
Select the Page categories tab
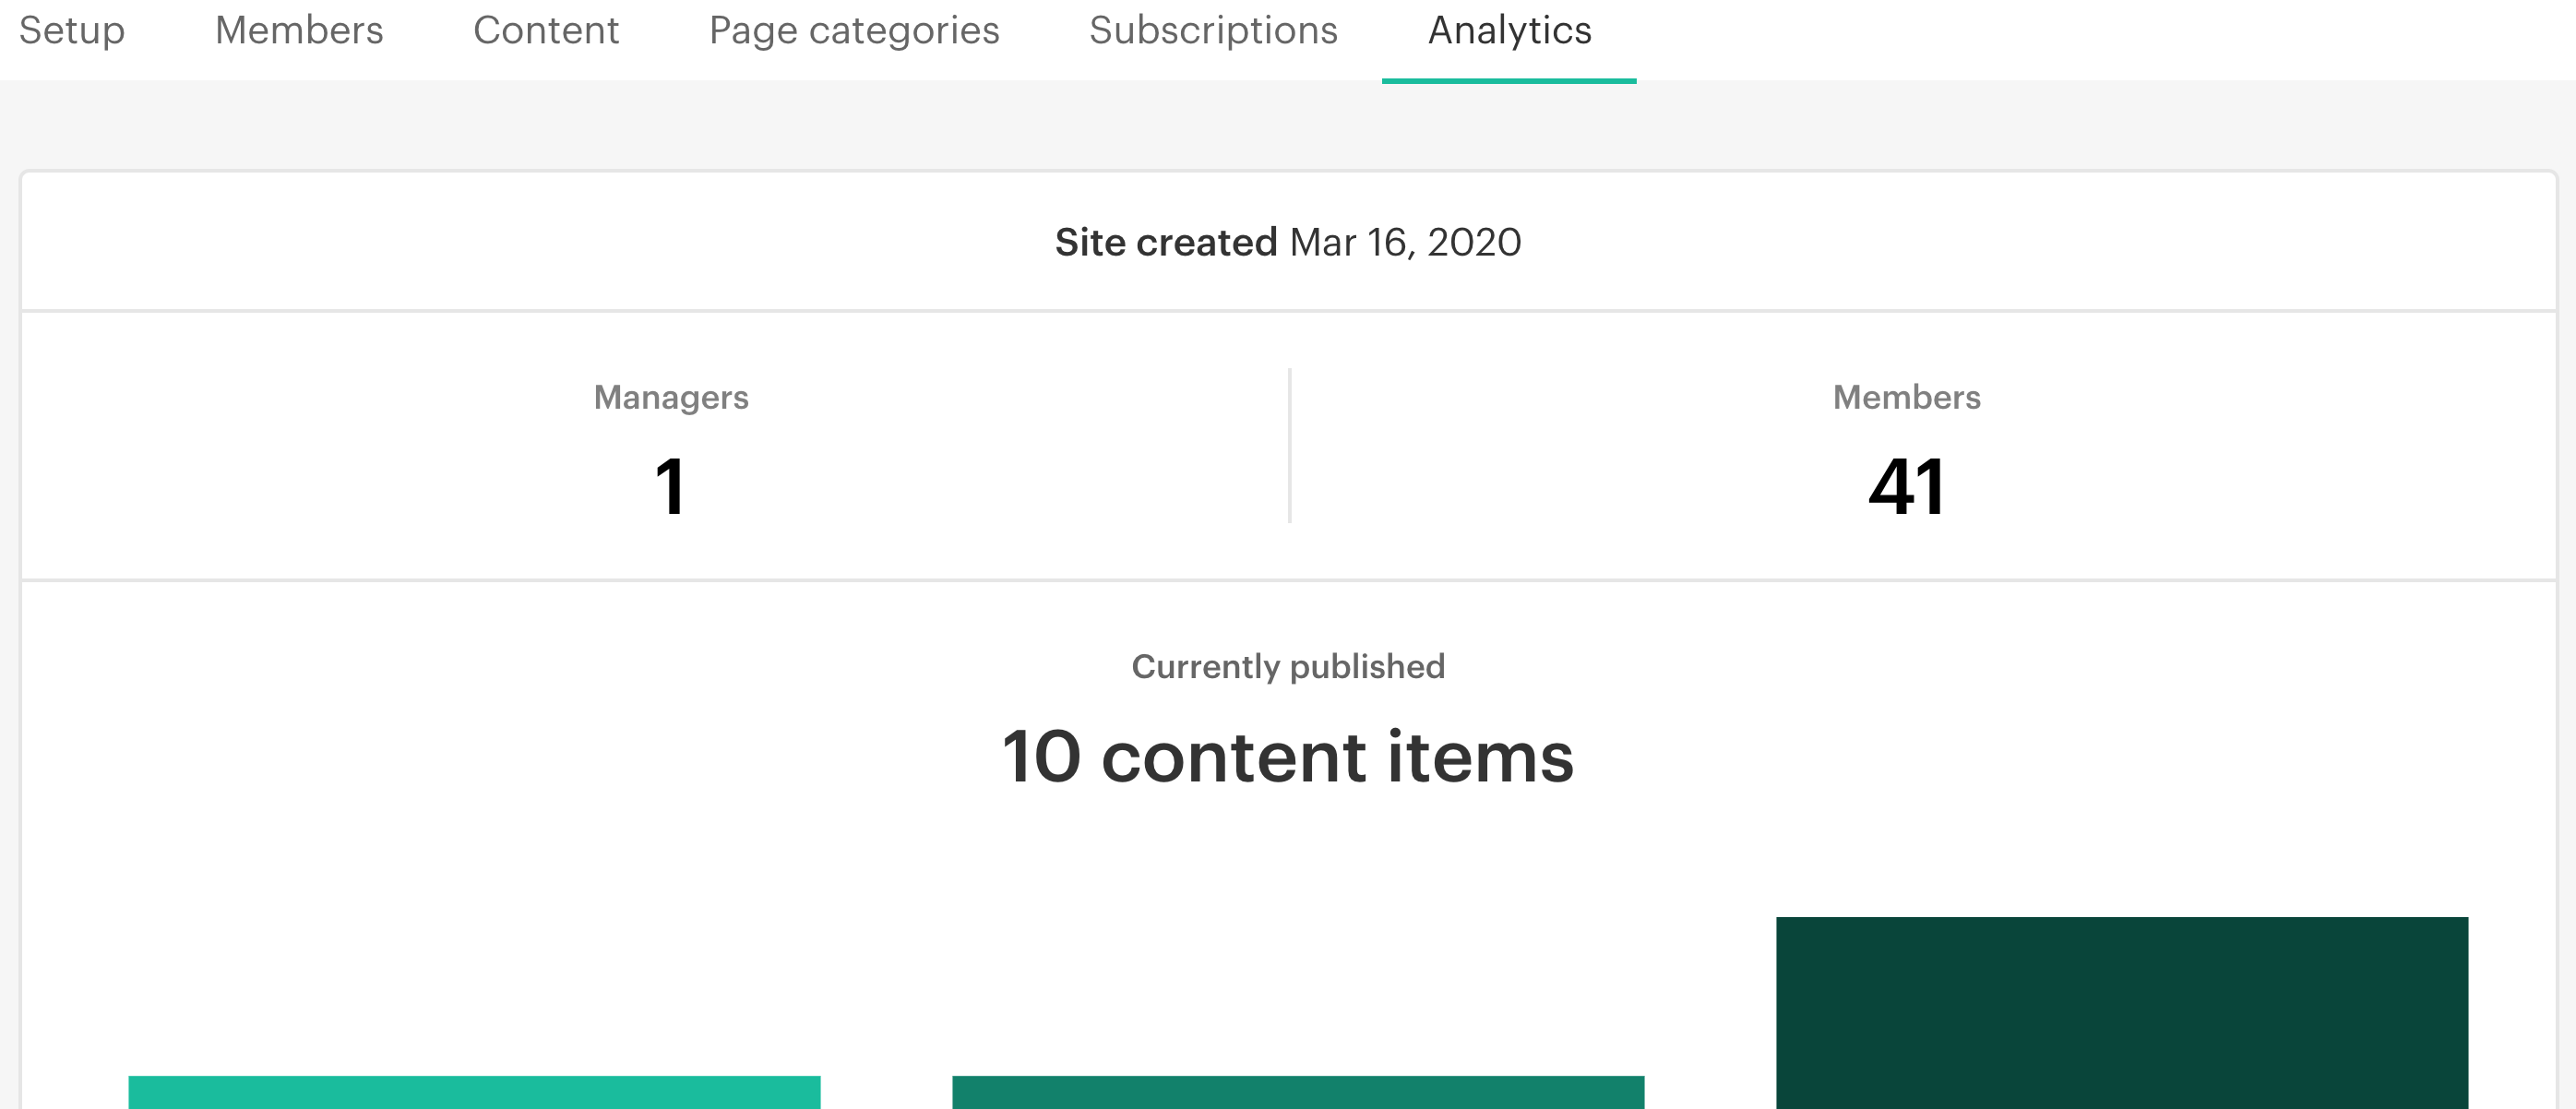[854, 31]
